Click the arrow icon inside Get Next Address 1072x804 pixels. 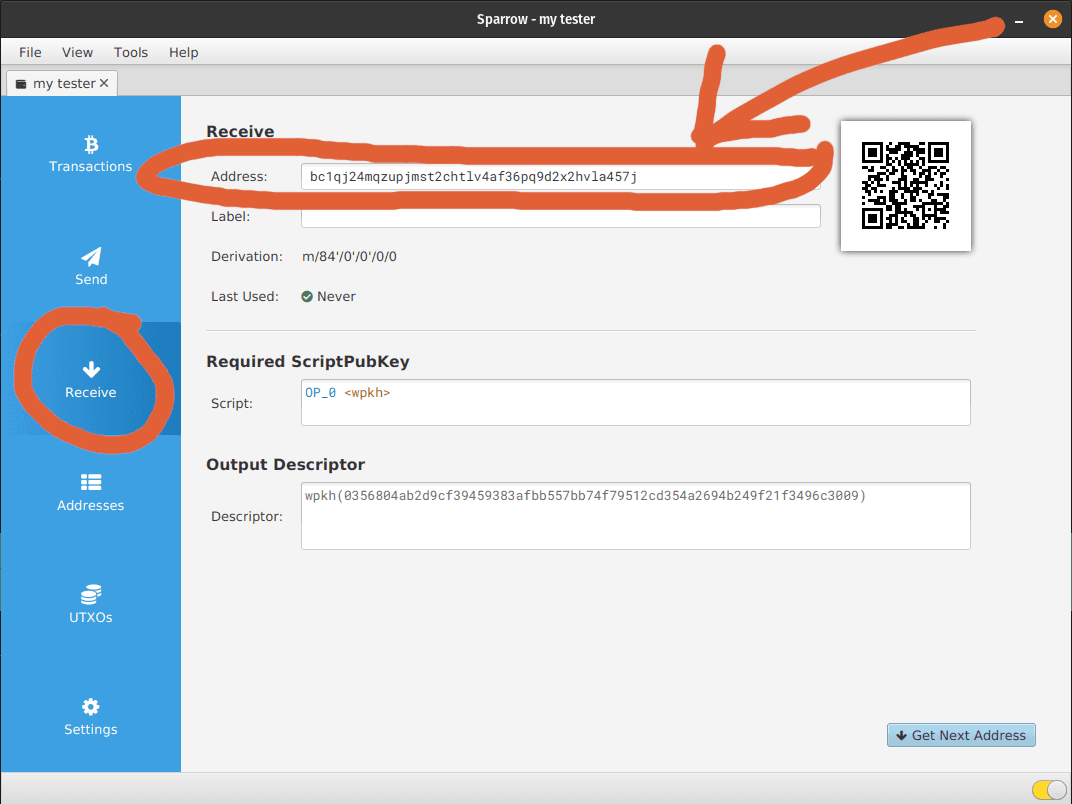[x=901, y=735]
